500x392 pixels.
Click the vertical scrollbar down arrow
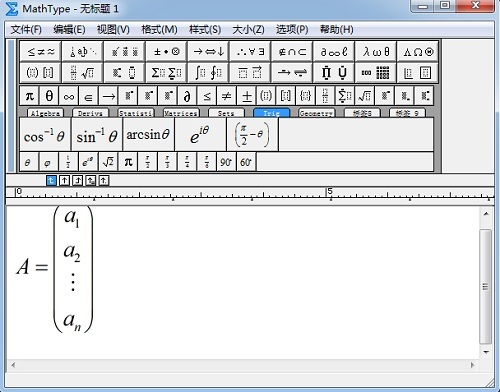click(x=486, y=352)
